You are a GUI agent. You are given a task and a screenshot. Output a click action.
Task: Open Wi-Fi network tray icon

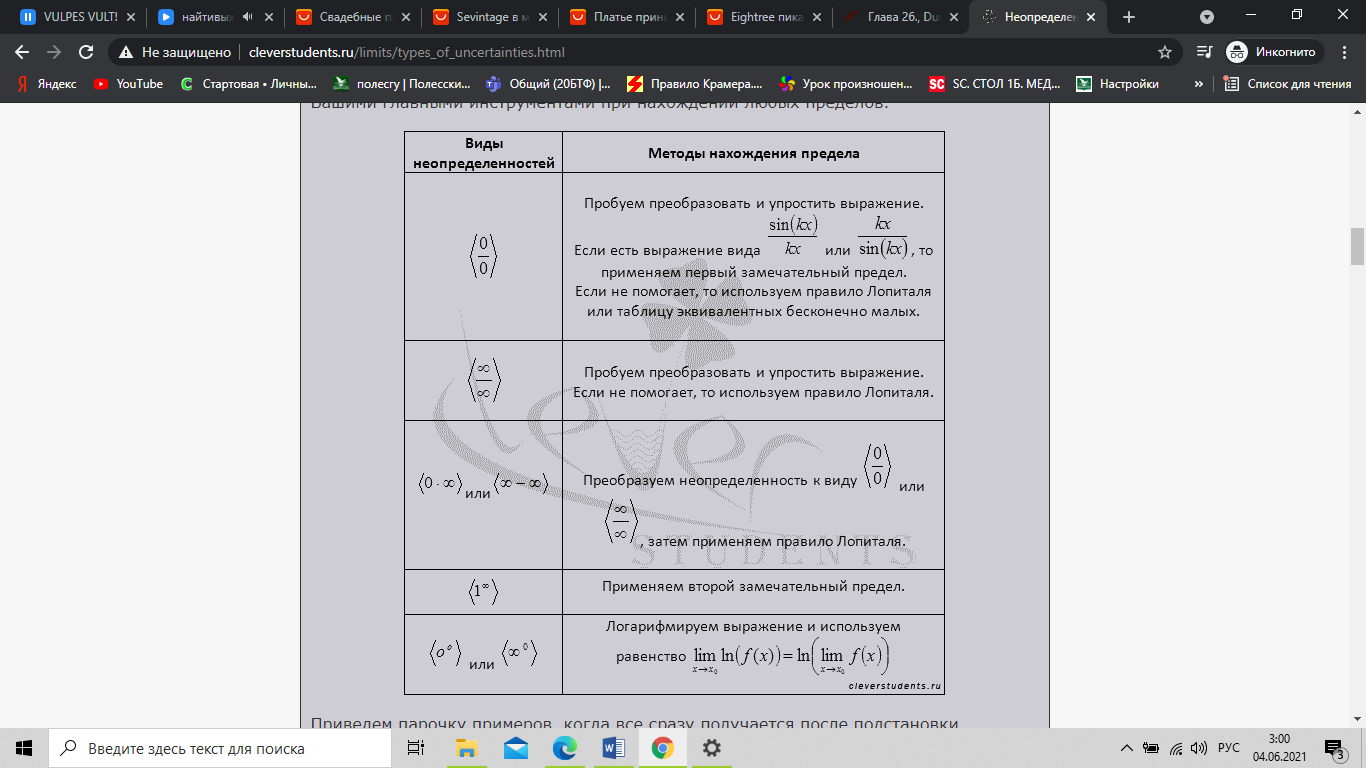point(1175,748)
